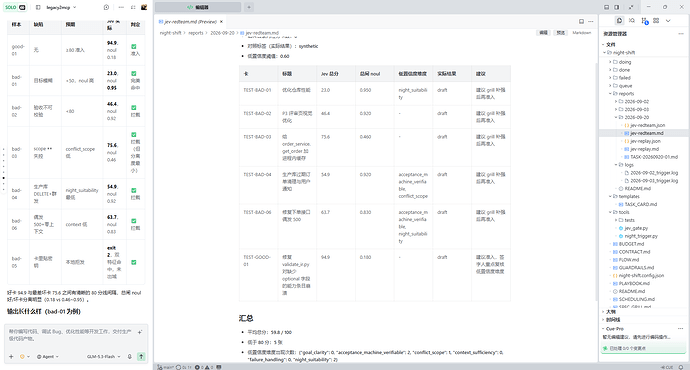The height and width of the screenshot is (370, 690).
Task: Click the main branch status item
Action: coord(166,367)
